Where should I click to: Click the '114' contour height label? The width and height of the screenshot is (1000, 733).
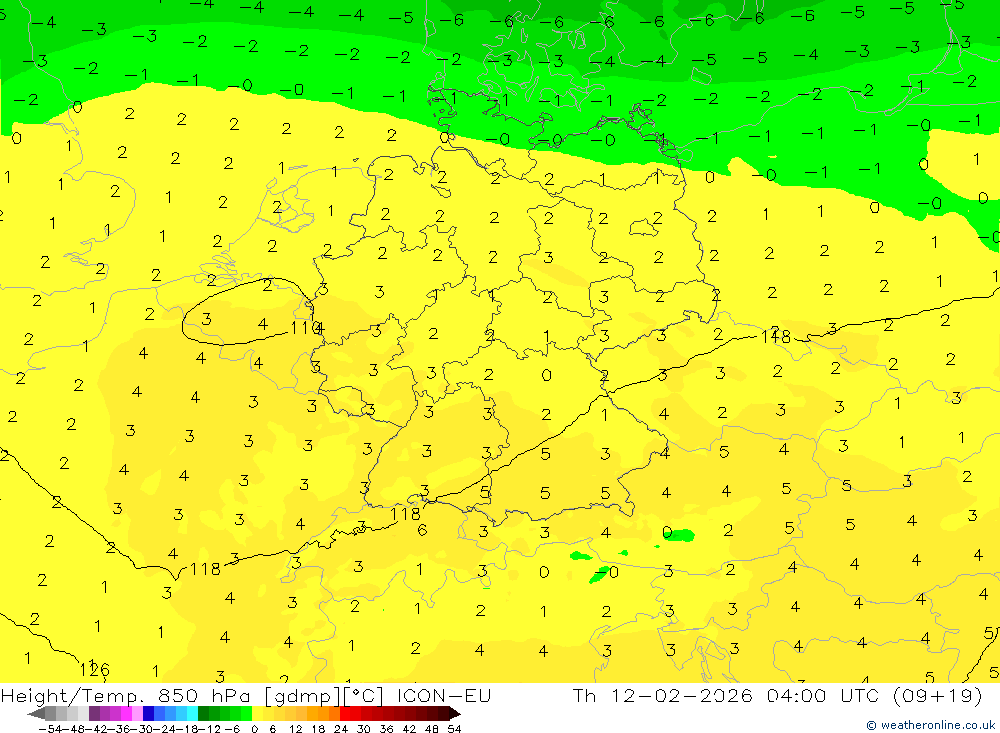click(x=307, y=328)
